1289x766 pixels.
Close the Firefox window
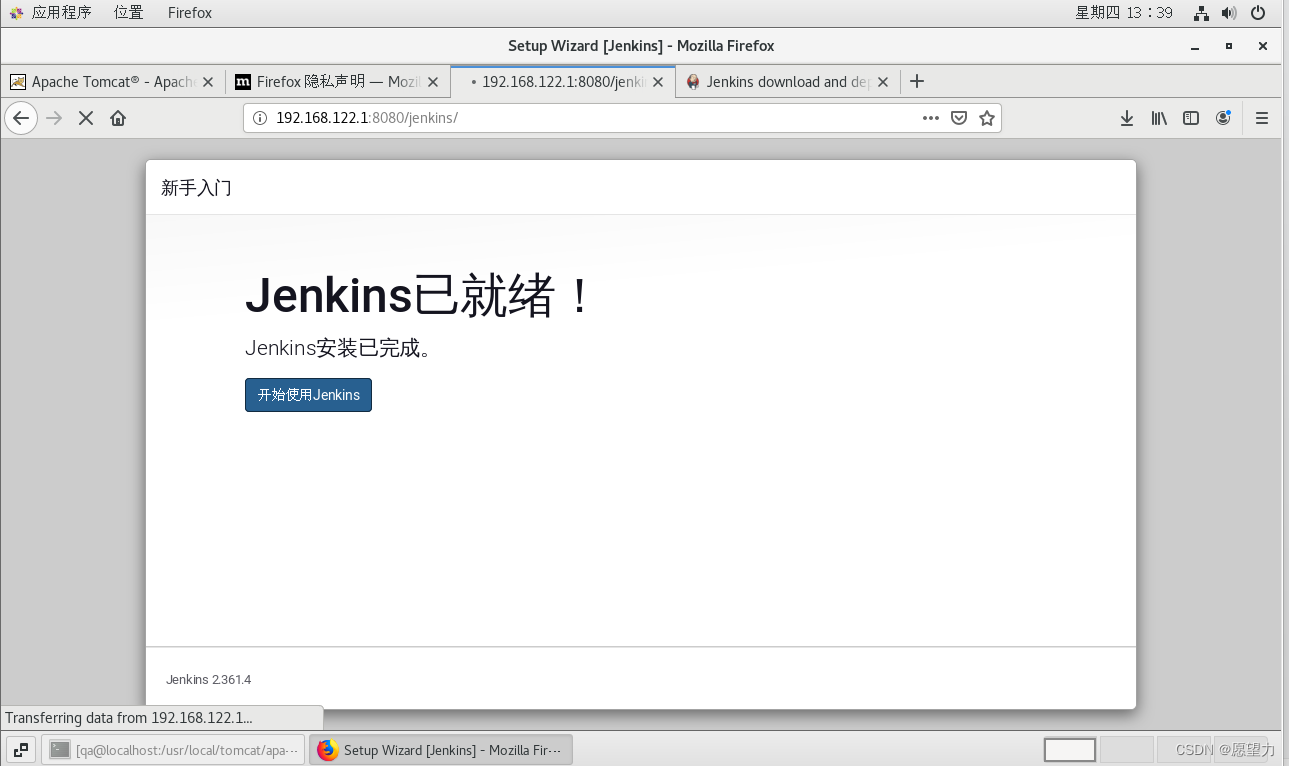1263,46
